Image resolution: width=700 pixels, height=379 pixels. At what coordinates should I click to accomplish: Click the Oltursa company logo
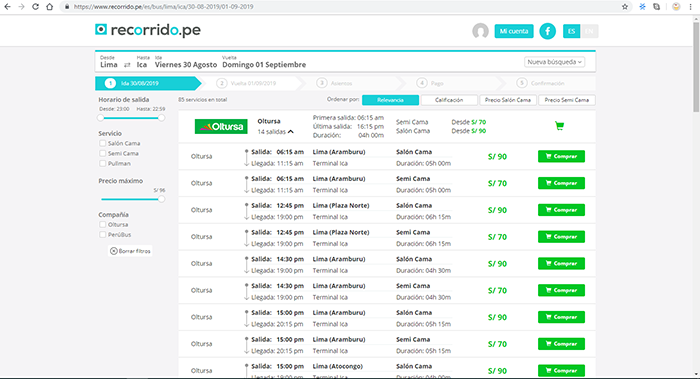point(221,126)
